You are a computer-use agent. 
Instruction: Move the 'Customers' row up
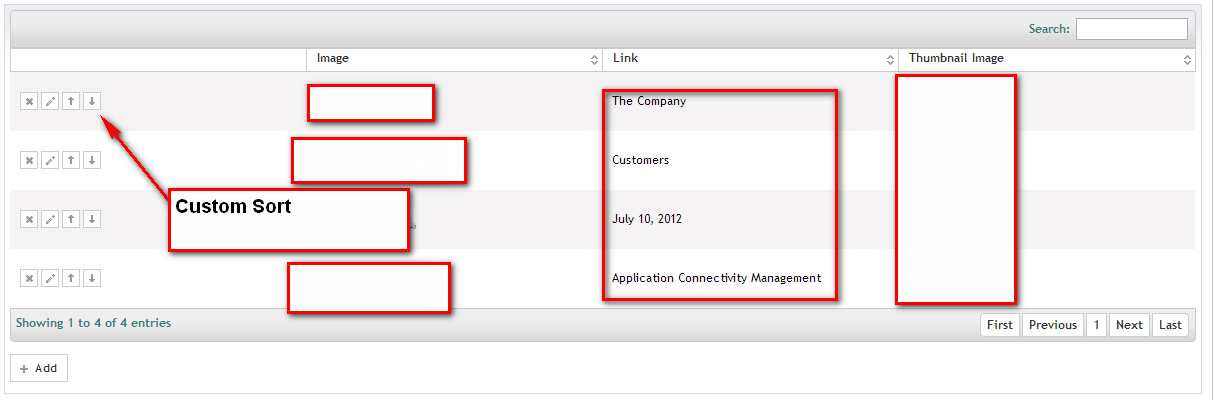[x=71, y=160]
